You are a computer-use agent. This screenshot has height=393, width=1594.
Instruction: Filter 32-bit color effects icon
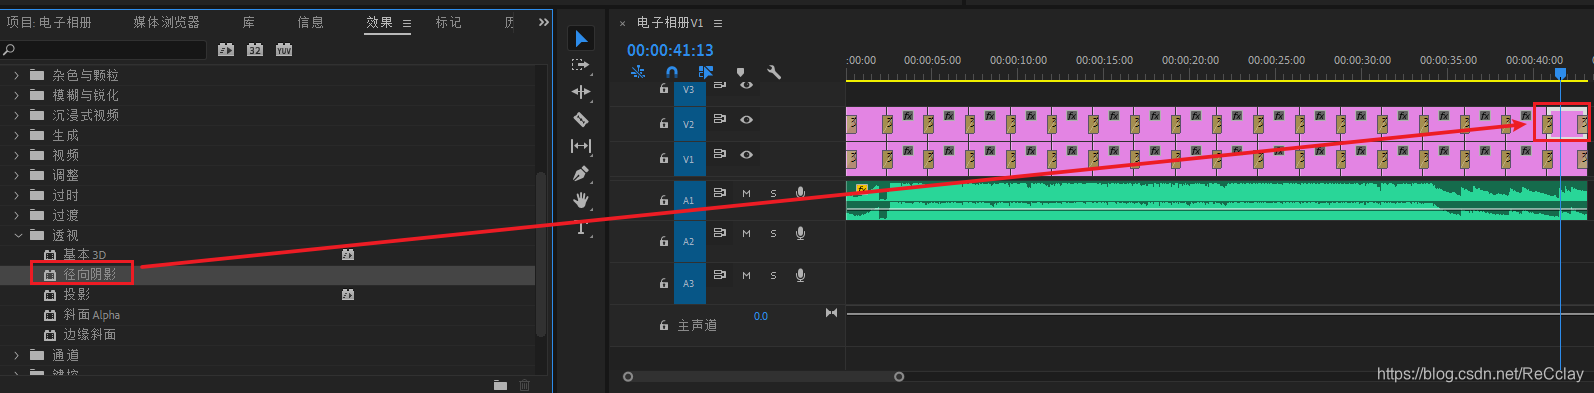tap(255, 49)
